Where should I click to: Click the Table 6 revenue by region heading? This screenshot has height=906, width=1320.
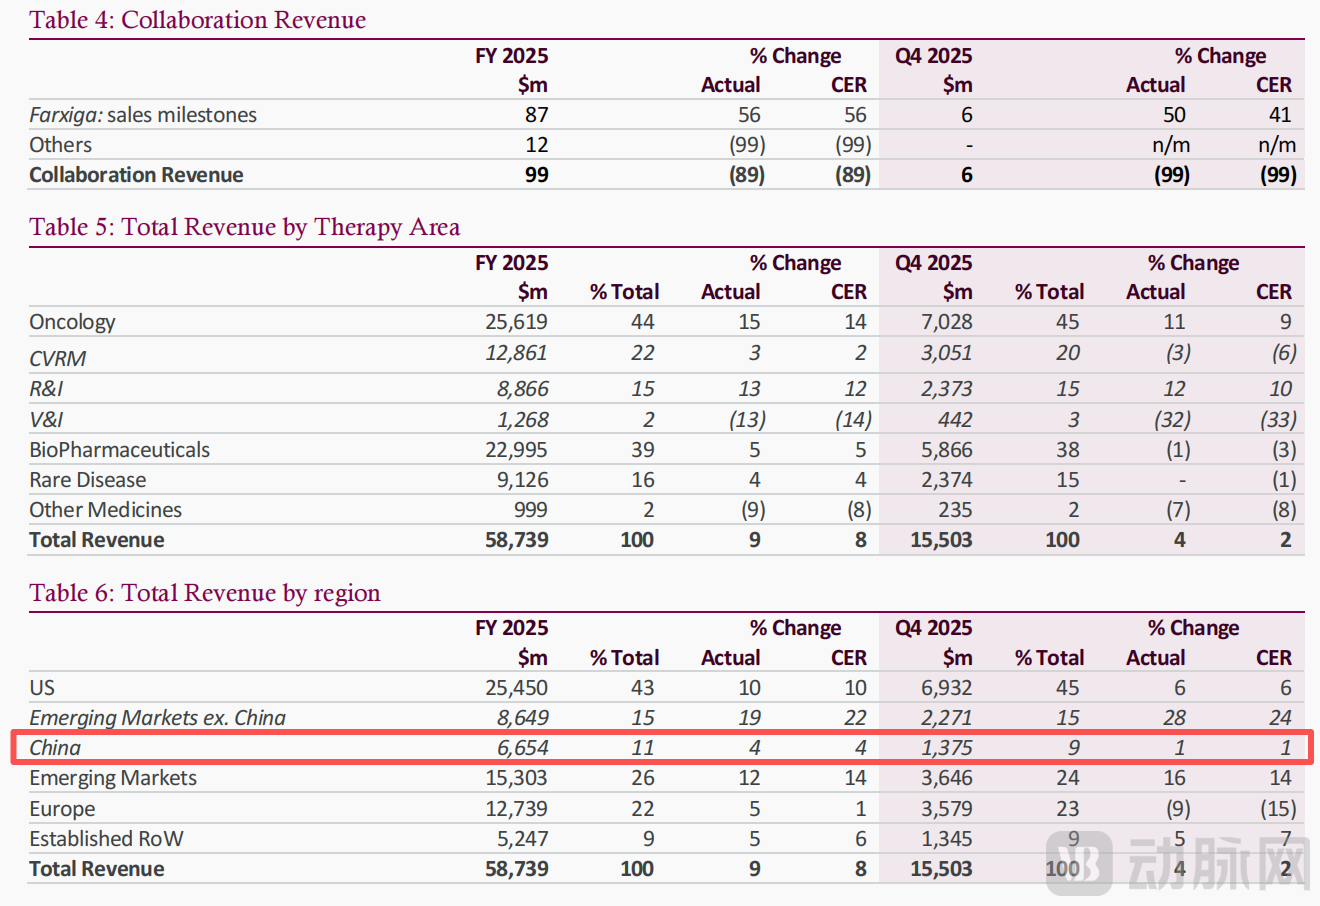pos(204,593)
